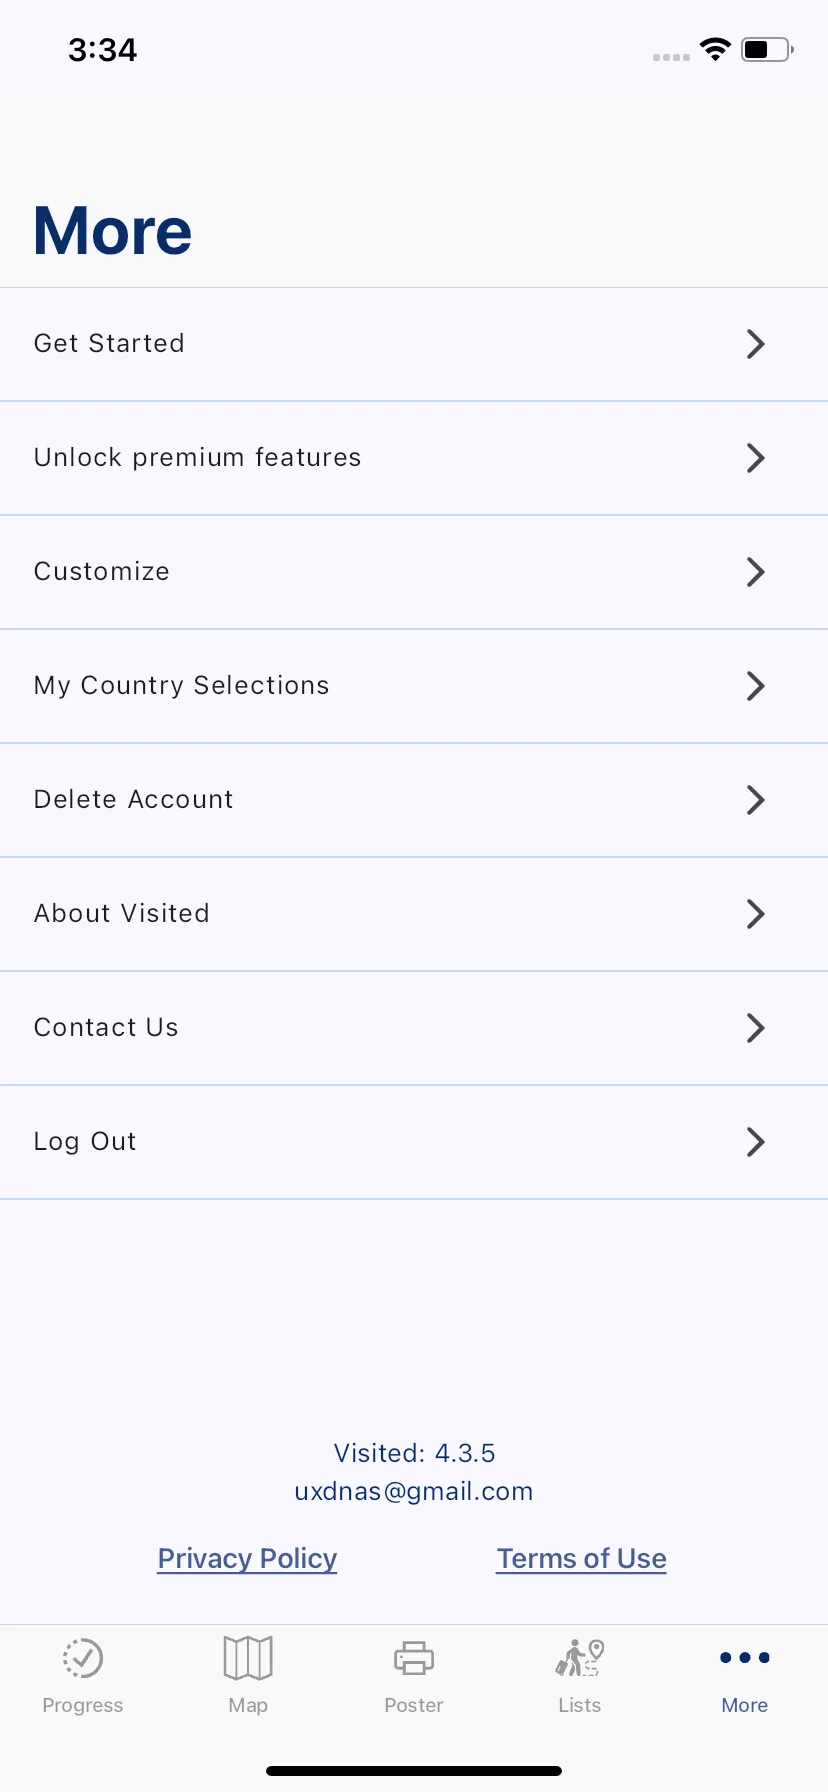Open the Progress tab icon
Screen dimensions: 828x1792
click(83, 1658)
